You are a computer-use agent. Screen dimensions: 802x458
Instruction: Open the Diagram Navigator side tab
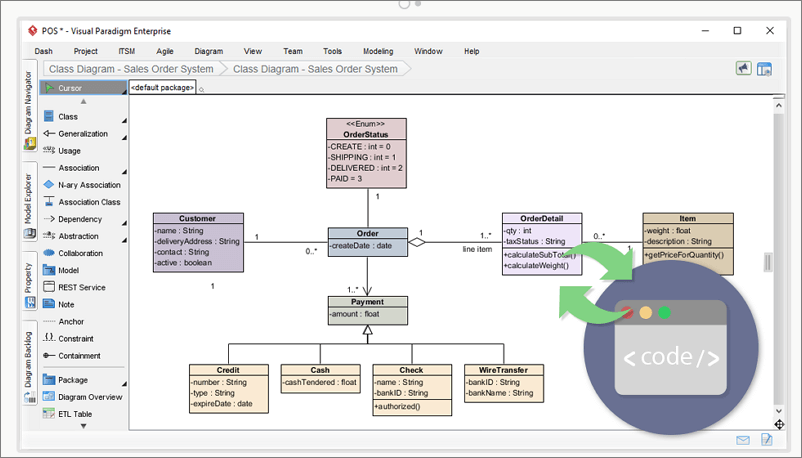29,105
